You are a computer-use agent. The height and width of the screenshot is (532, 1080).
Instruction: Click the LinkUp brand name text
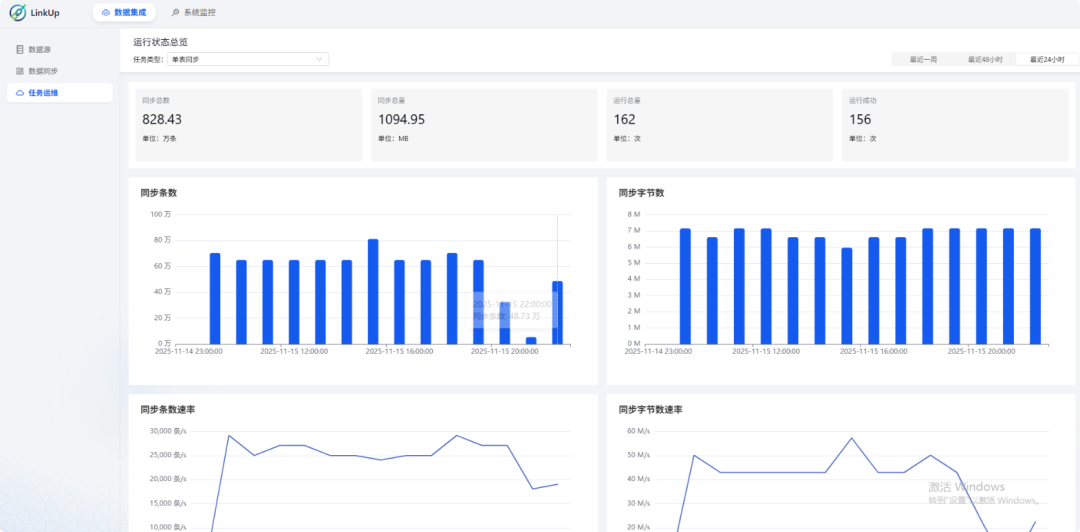[x=45, y=12]
